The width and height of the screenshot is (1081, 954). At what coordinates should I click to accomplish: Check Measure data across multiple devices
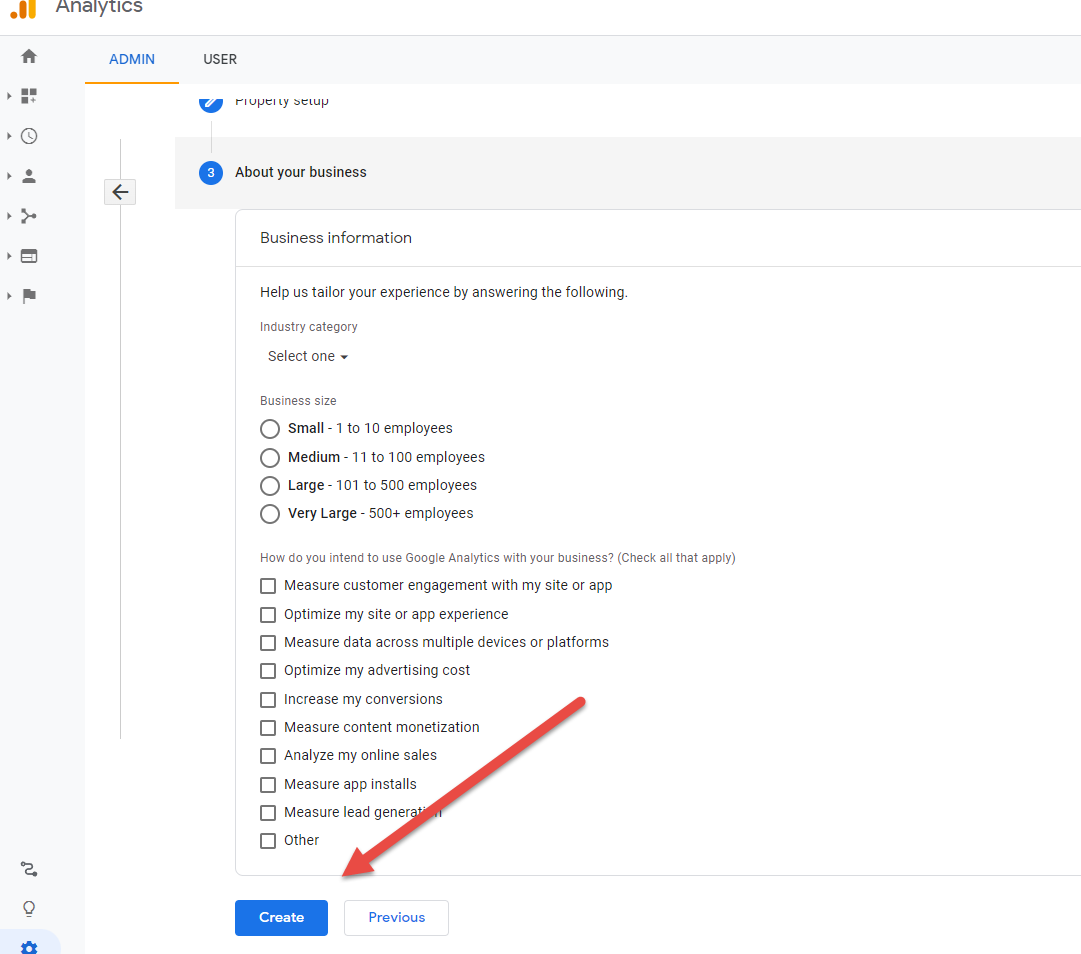click(268, 643)
